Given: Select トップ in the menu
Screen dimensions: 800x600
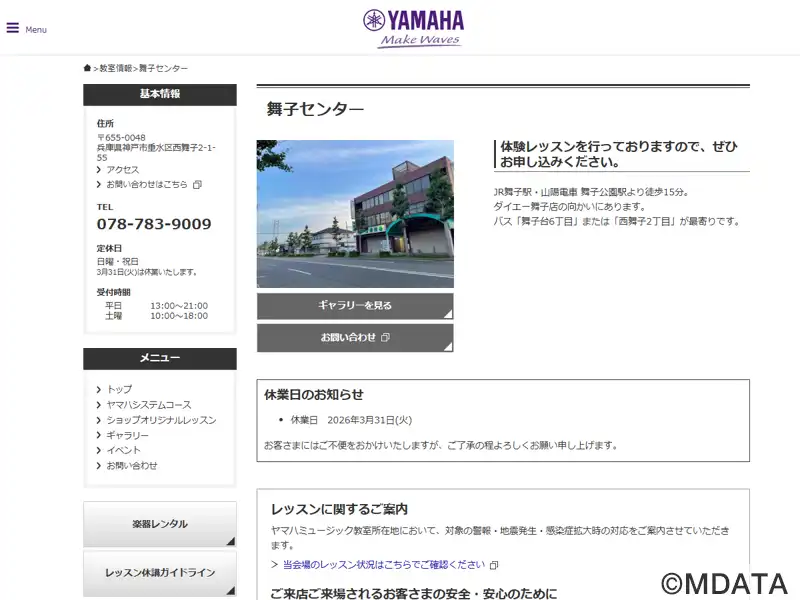Looking at the screenshot, I should point(119,389).
